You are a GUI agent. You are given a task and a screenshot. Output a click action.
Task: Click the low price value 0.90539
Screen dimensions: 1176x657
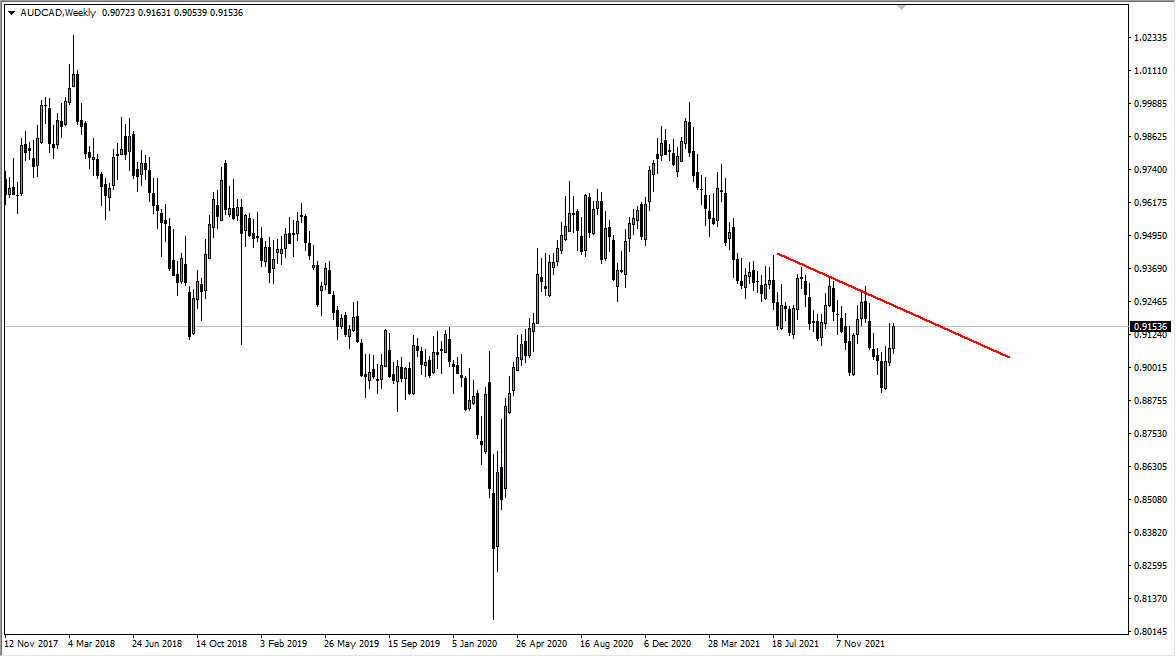click(x=190, y=12)
